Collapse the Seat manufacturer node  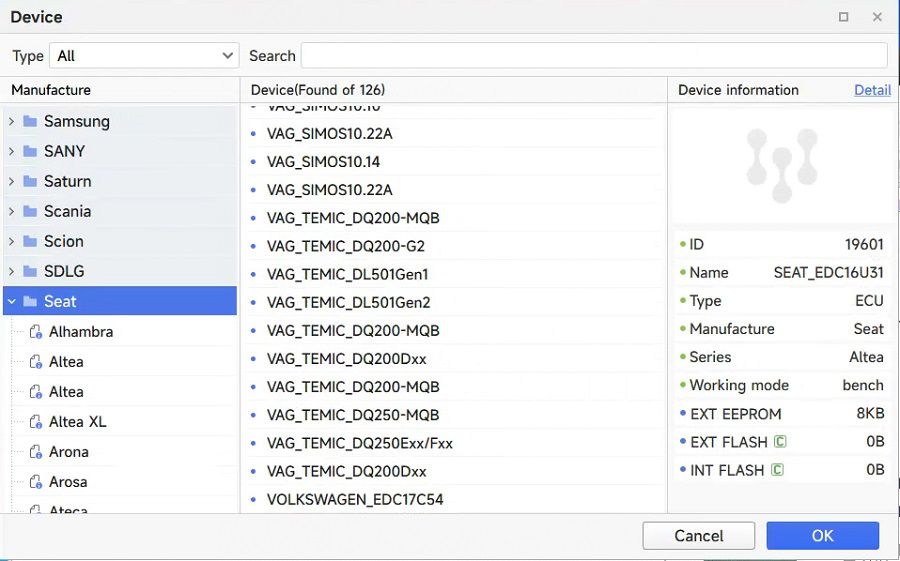(x=11, y=302)
